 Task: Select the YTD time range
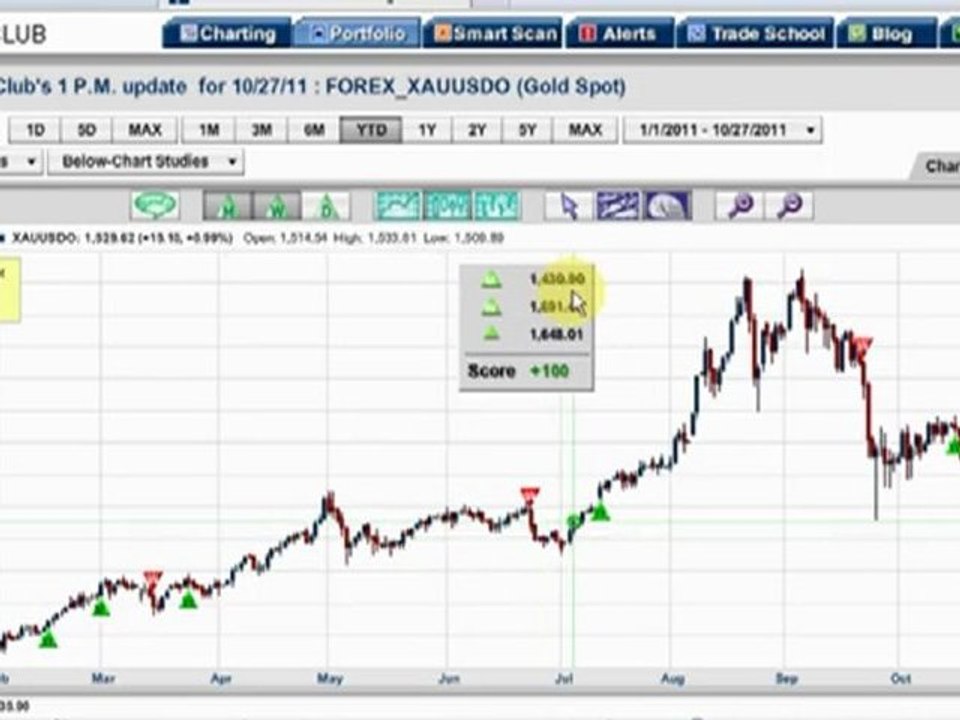(371, 130)
